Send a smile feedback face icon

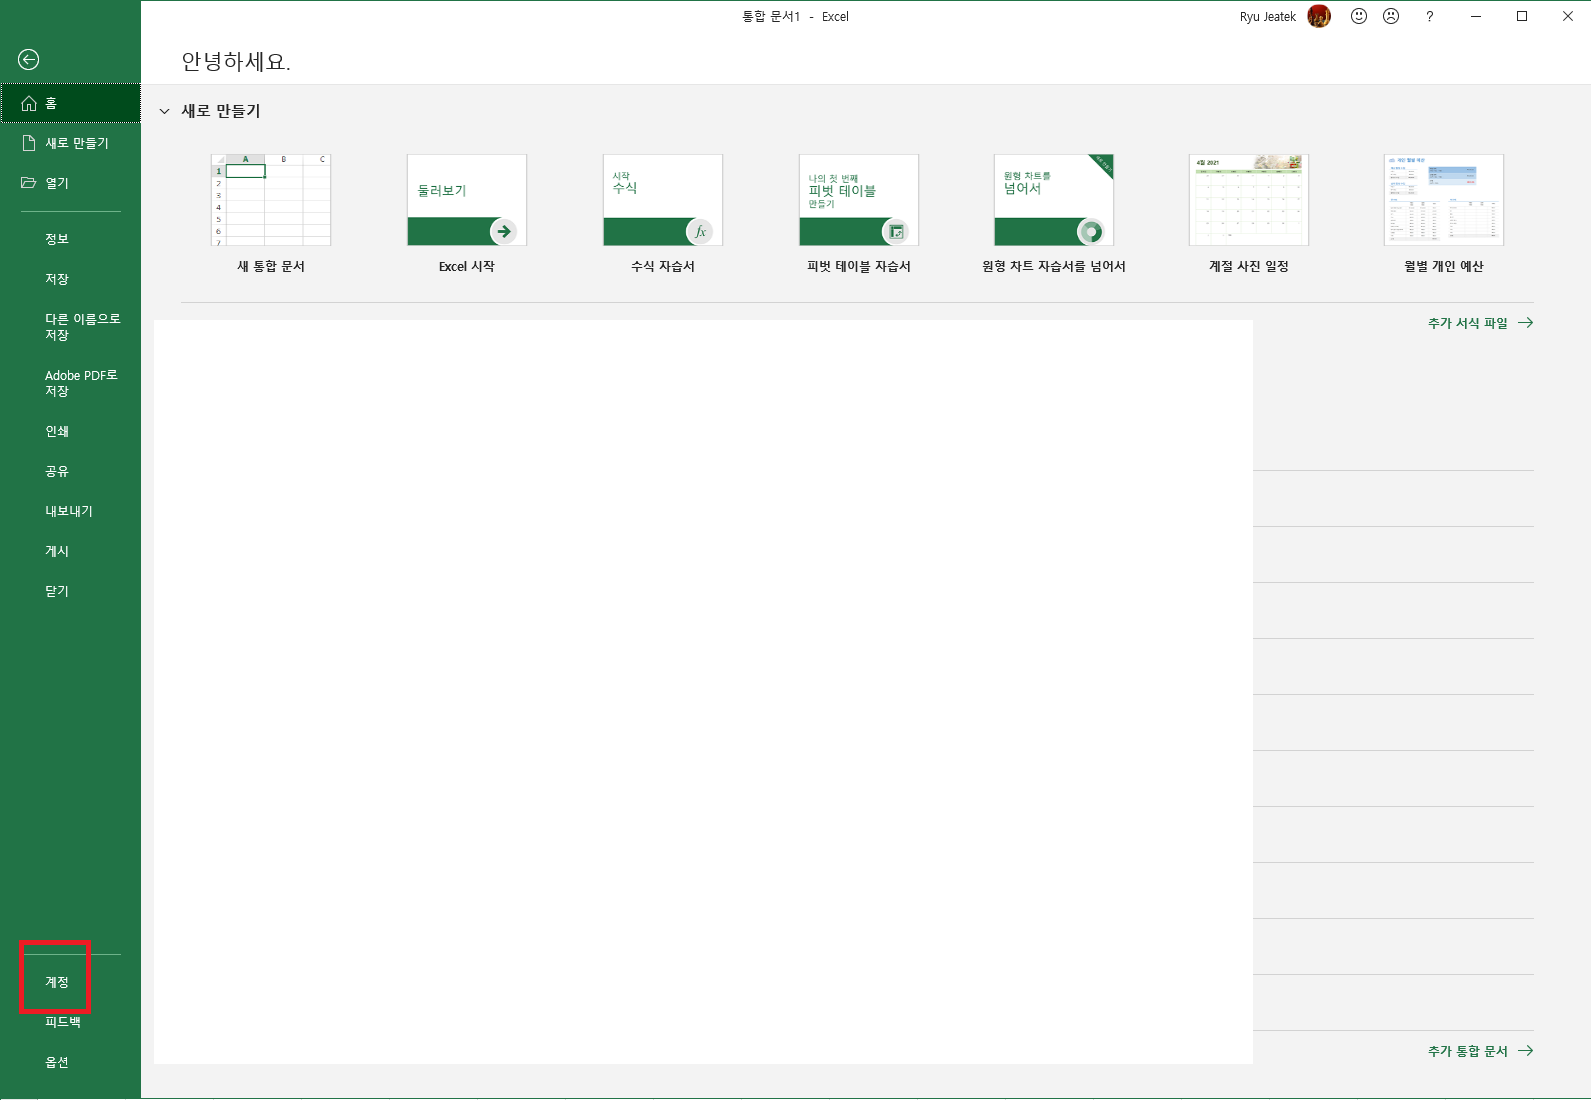click(x=1359, y=16)
